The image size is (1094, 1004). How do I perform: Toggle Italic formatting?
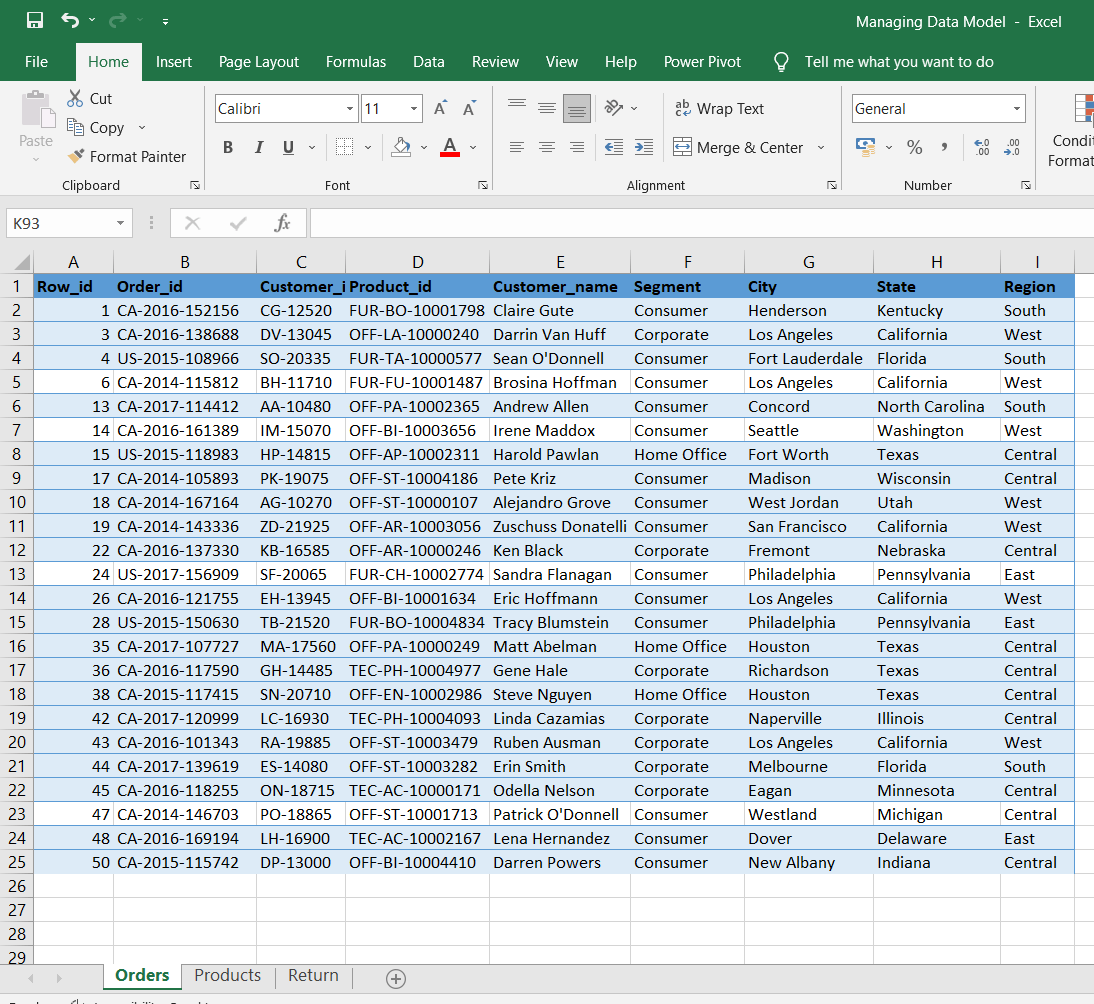pyautogui.click(x=259, y=147)
